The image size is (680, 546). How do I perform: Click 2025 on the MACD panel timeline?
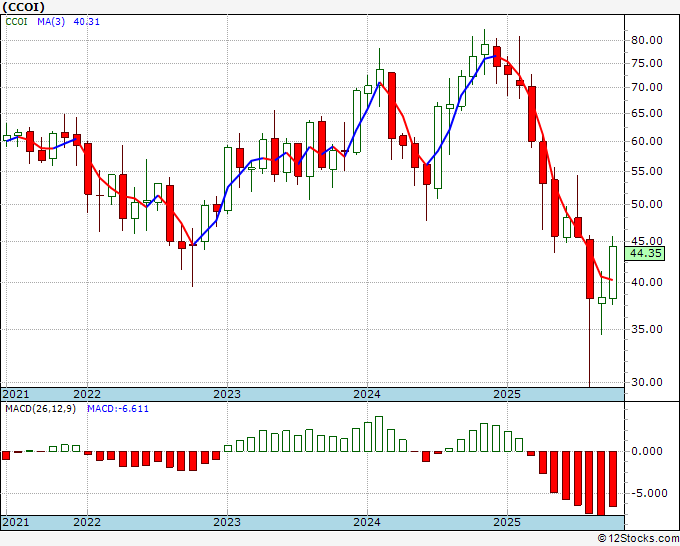coord(507,522)
